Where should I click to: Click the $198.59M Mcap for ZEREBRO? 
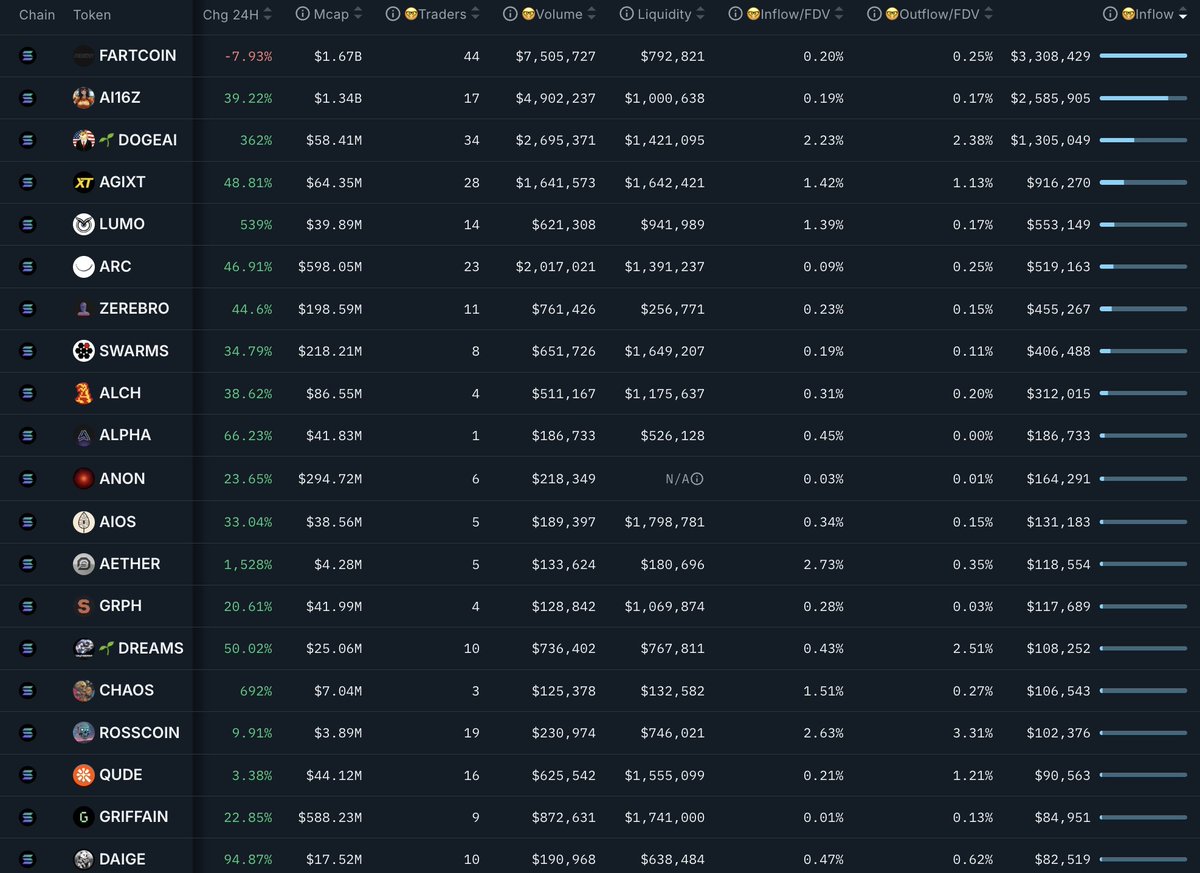(330, 309)
